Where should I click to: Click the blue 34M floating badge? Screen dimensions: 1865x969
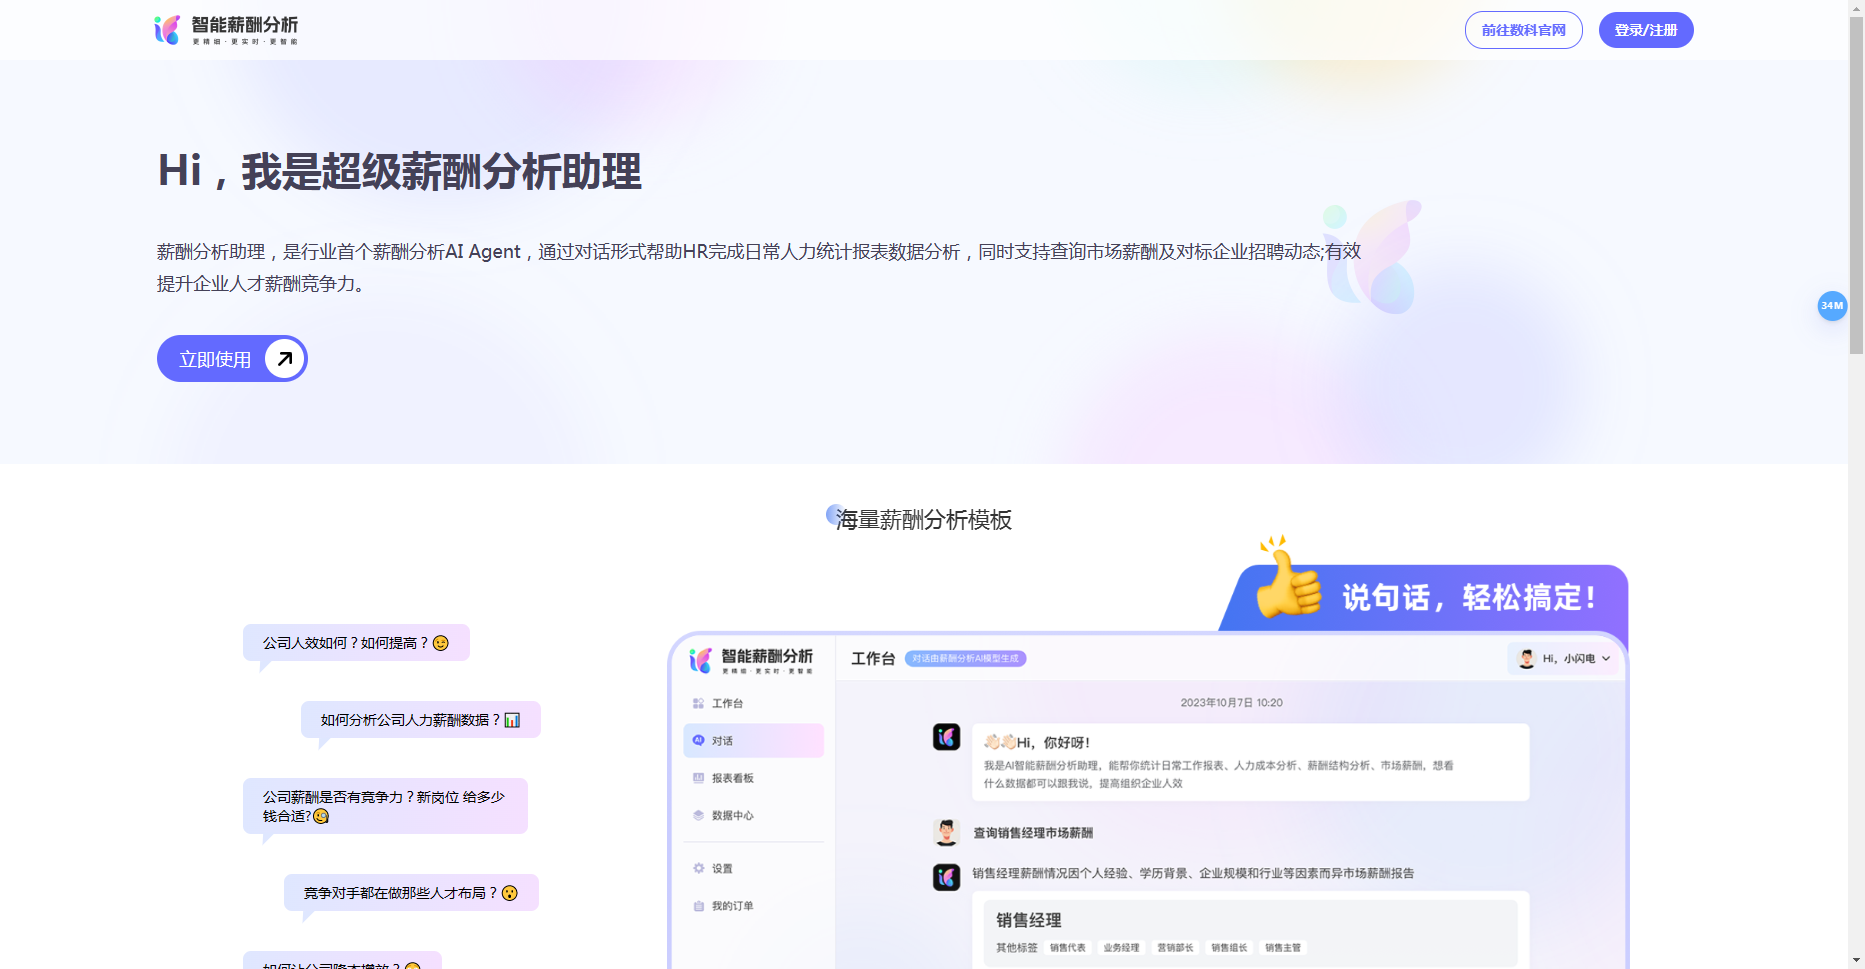(1831, 306)
